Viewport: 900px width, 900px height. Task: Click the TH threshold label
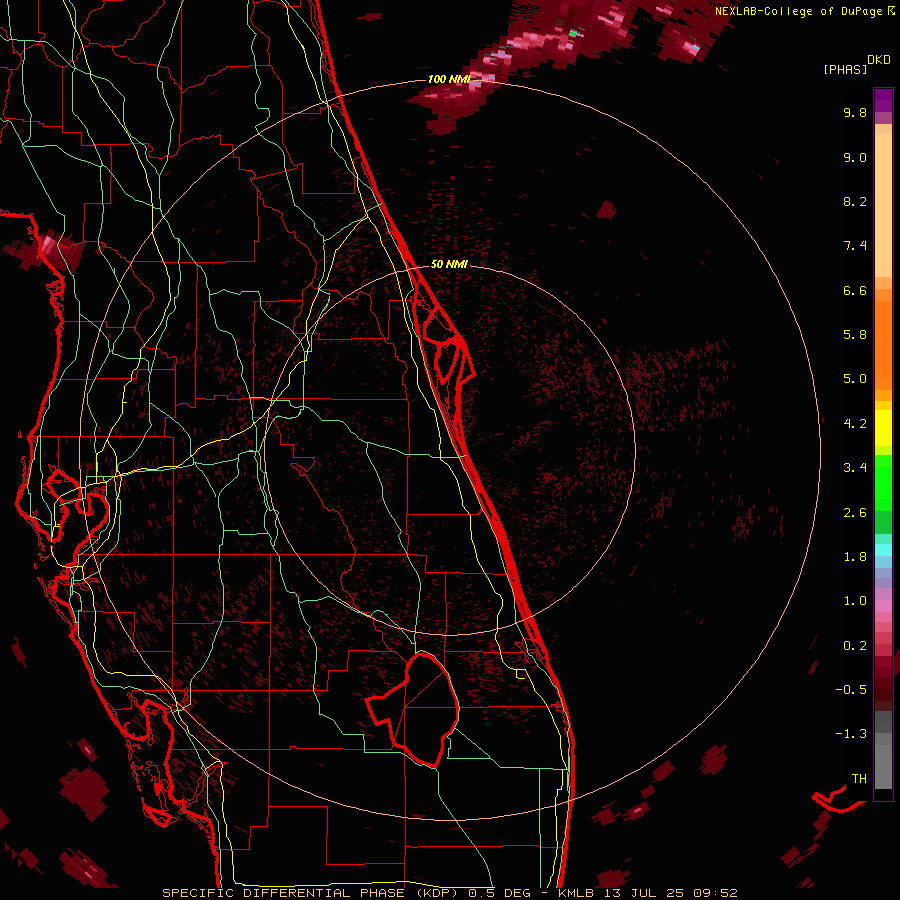point(859,779)
